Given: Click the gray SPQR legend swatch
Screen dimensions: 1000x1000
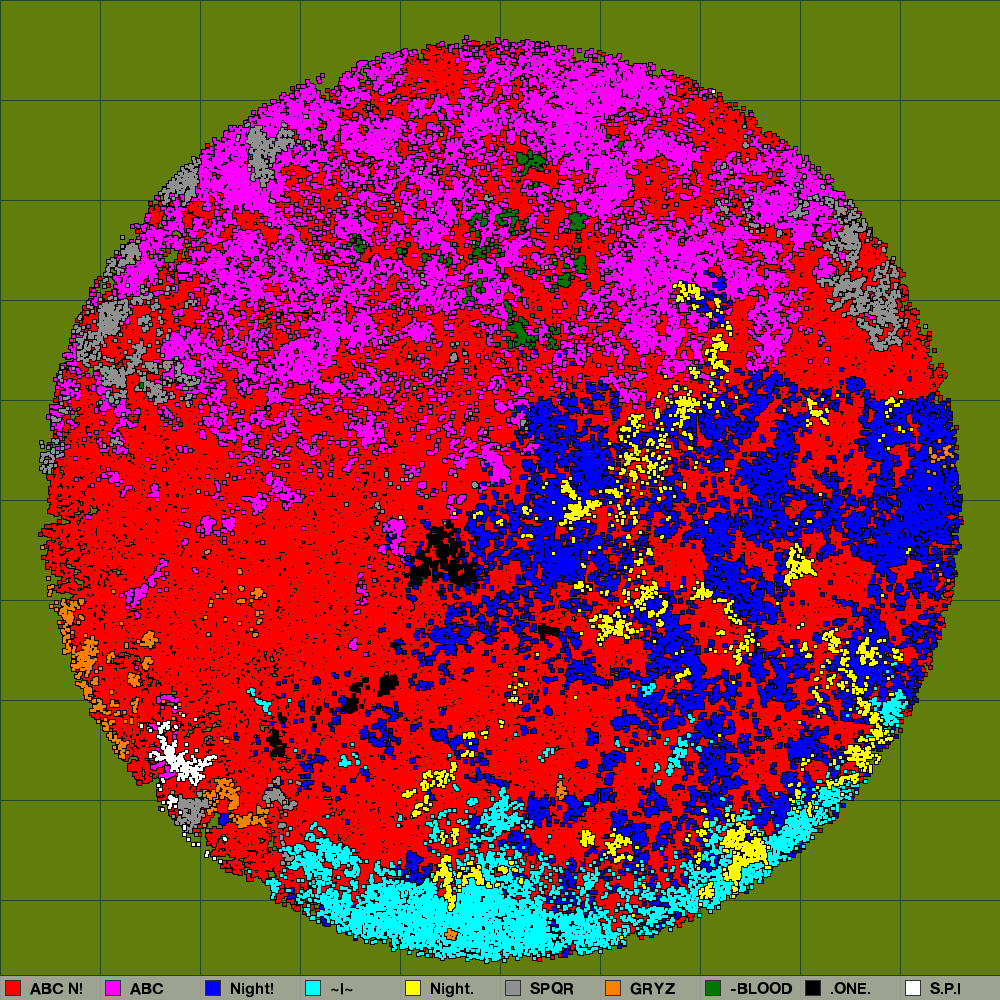Looking at the screenshot, I should pyautogui.click(x=513, y=988).
